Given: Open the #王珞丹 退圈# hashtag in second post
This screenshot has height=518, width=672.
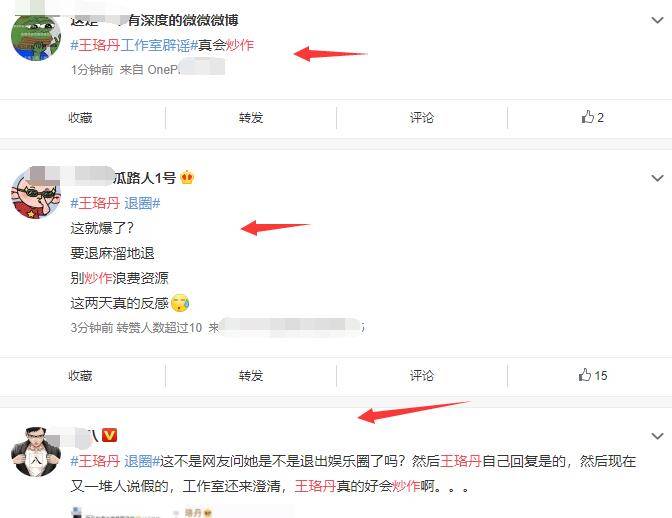Looking at the screenshot, I should pos(115,203).
